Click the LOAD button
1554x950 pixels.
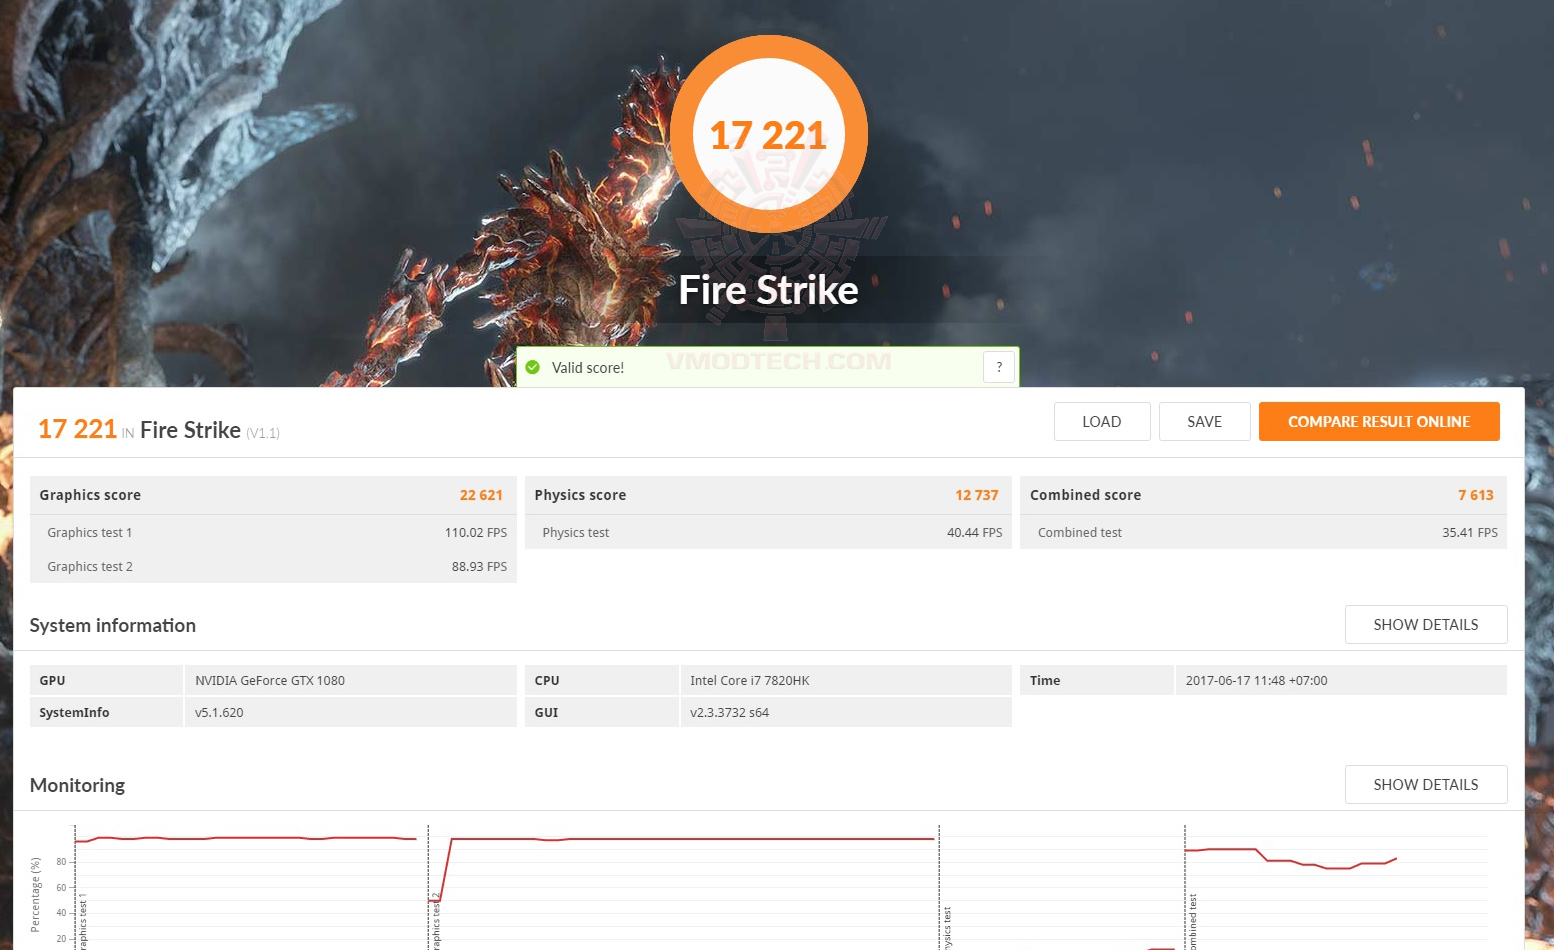coord(1101,421)
